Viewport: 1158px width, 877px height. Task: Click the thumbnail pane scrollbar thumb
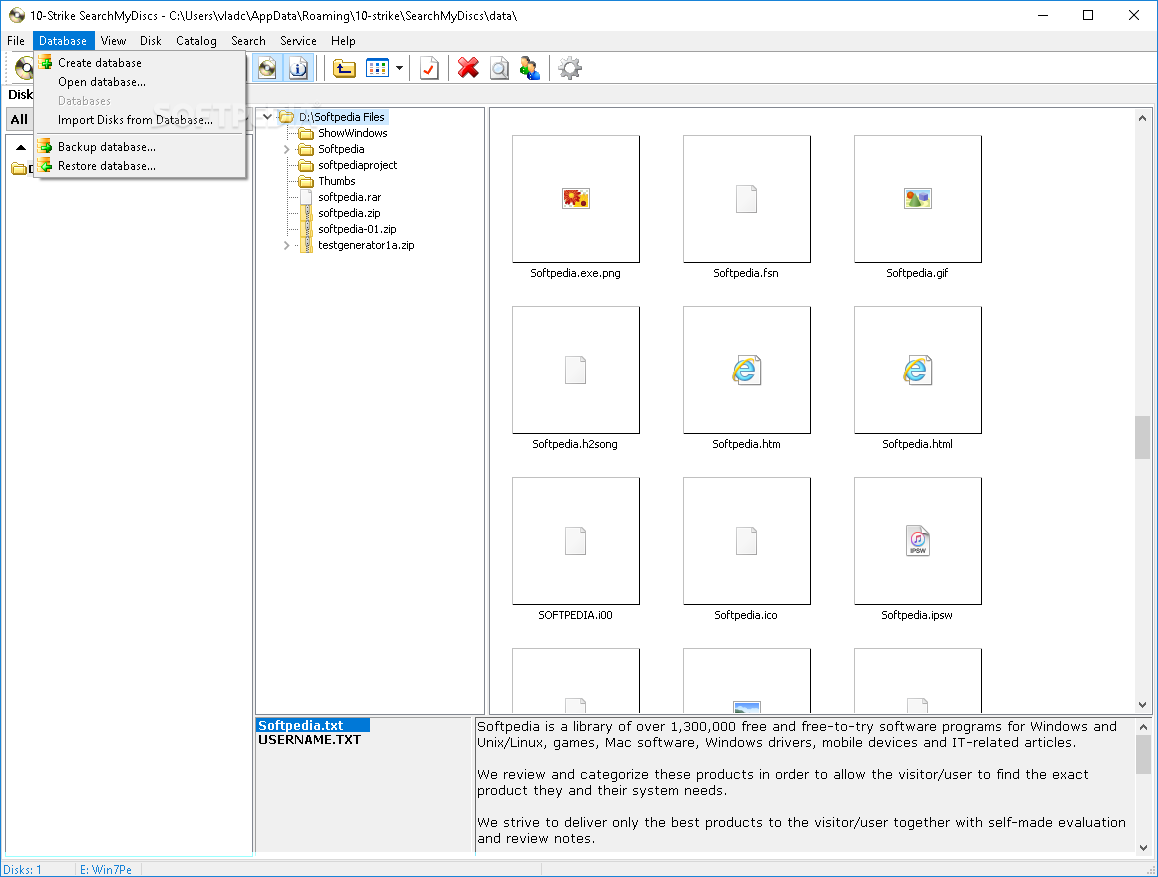point(1142,438)
